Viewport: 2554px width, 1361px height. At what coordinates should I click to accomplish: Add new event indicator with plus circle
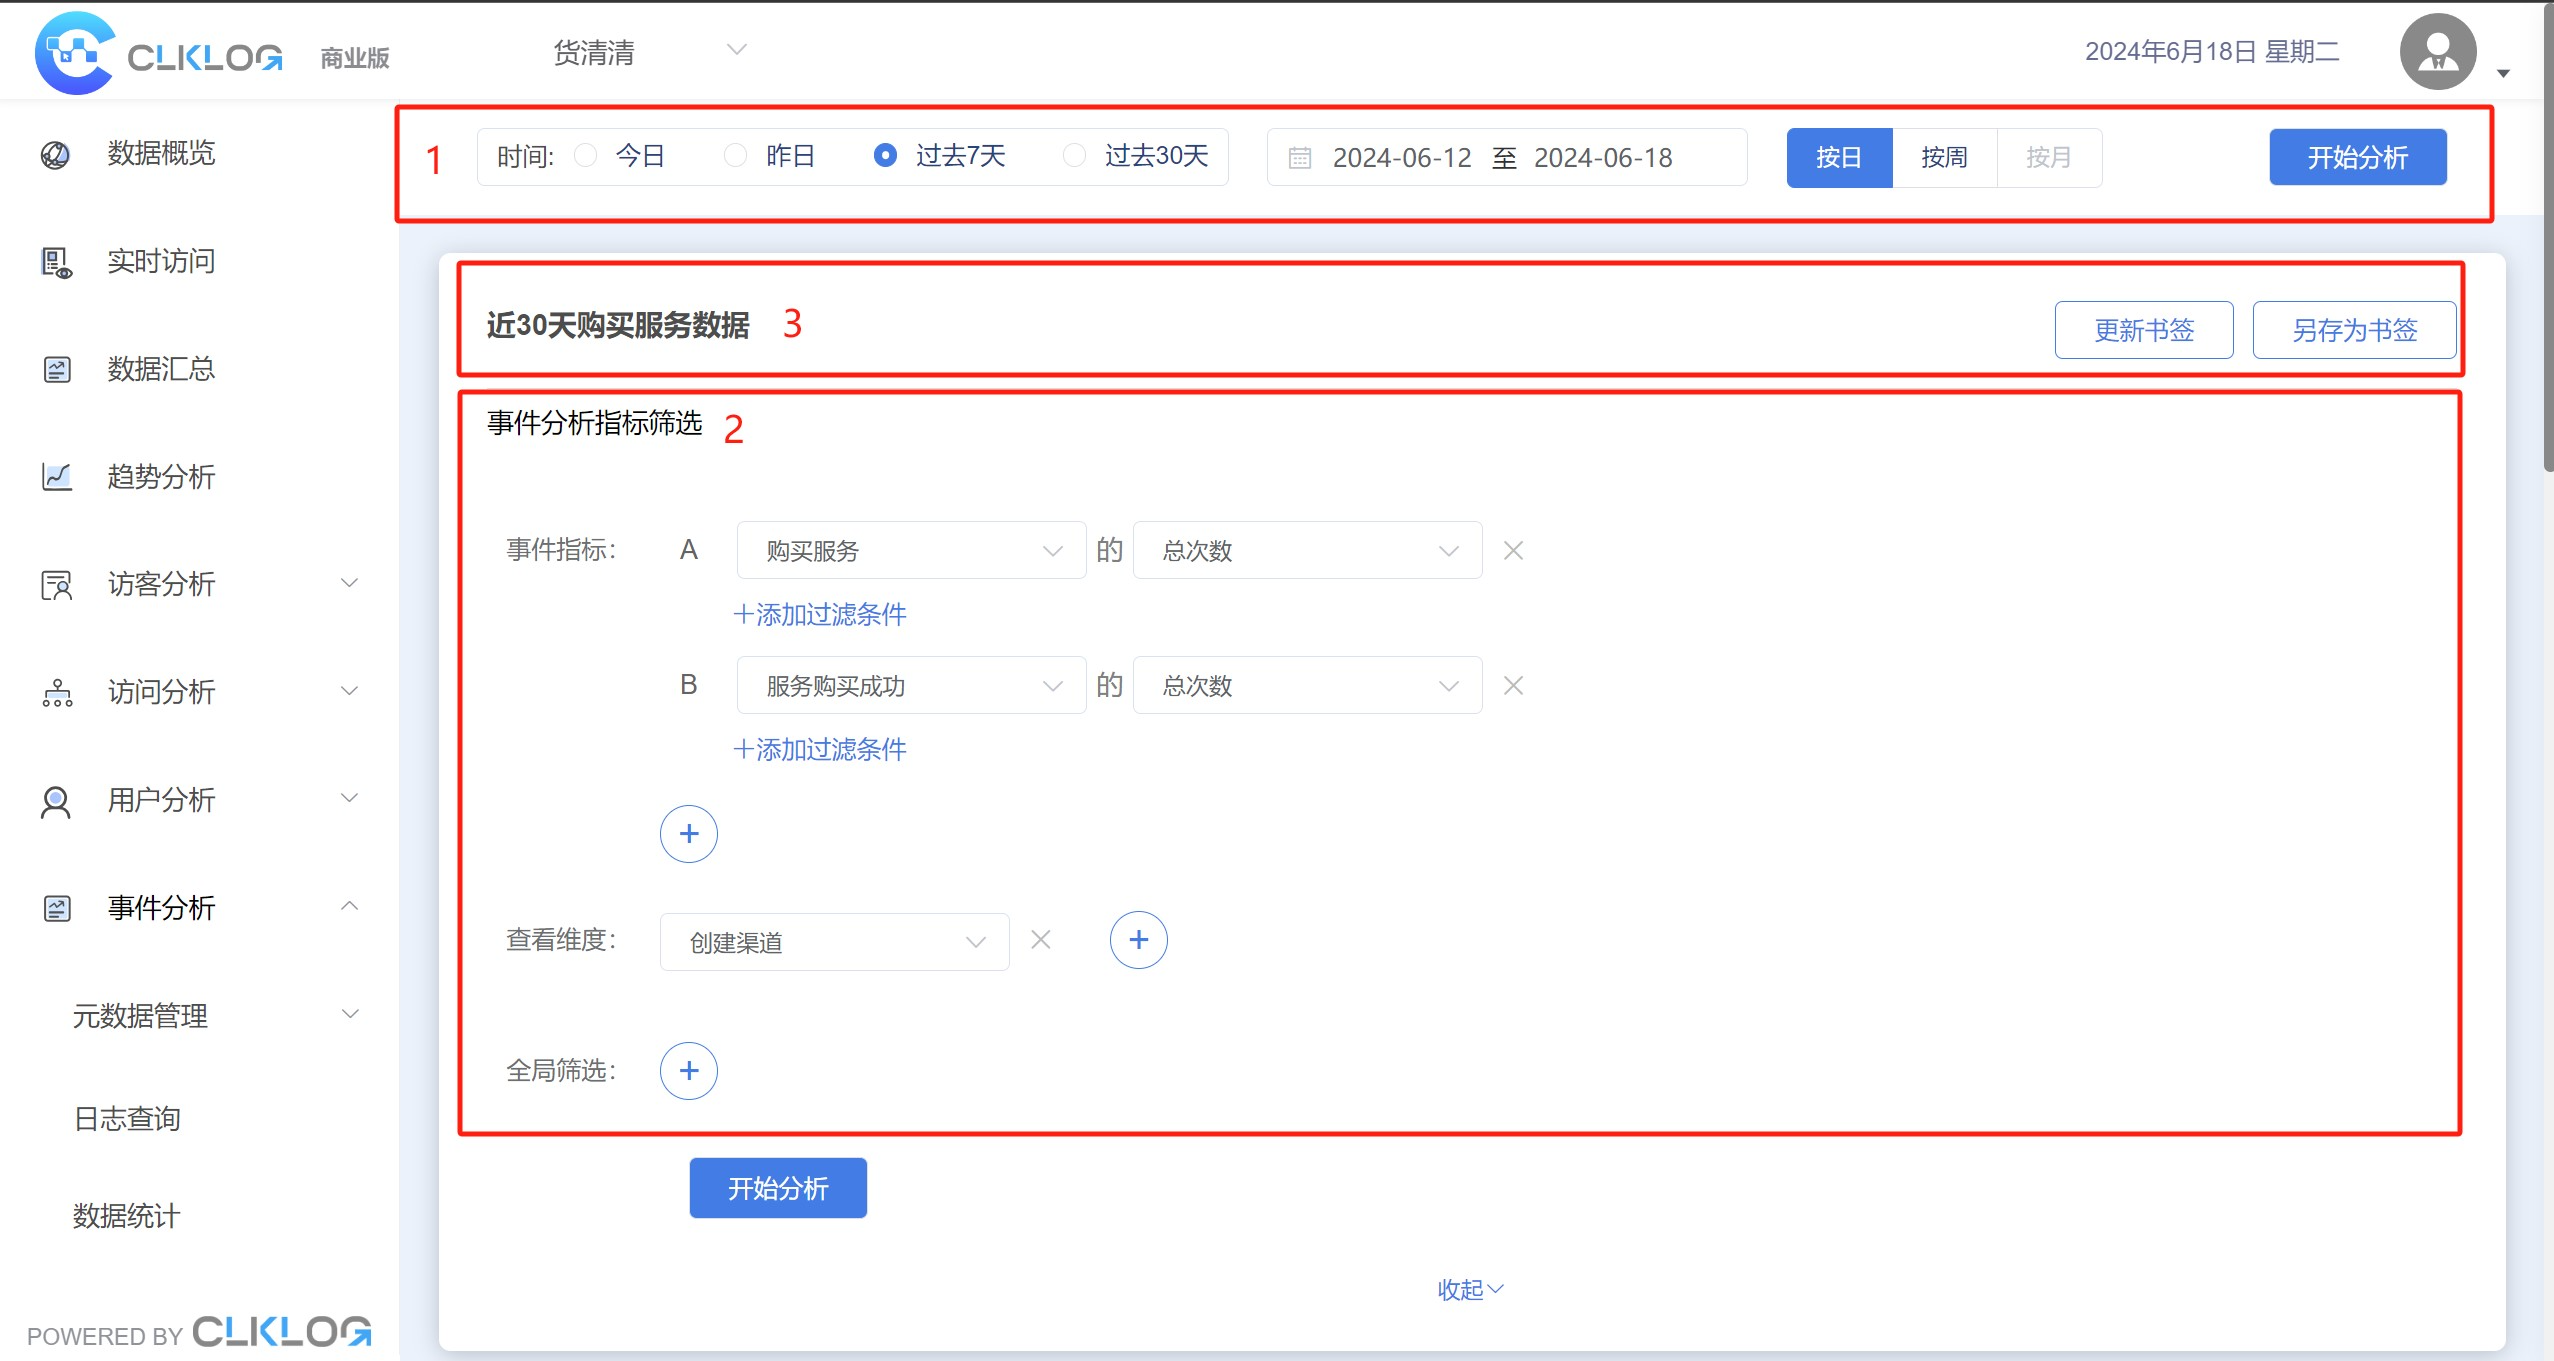688,834
